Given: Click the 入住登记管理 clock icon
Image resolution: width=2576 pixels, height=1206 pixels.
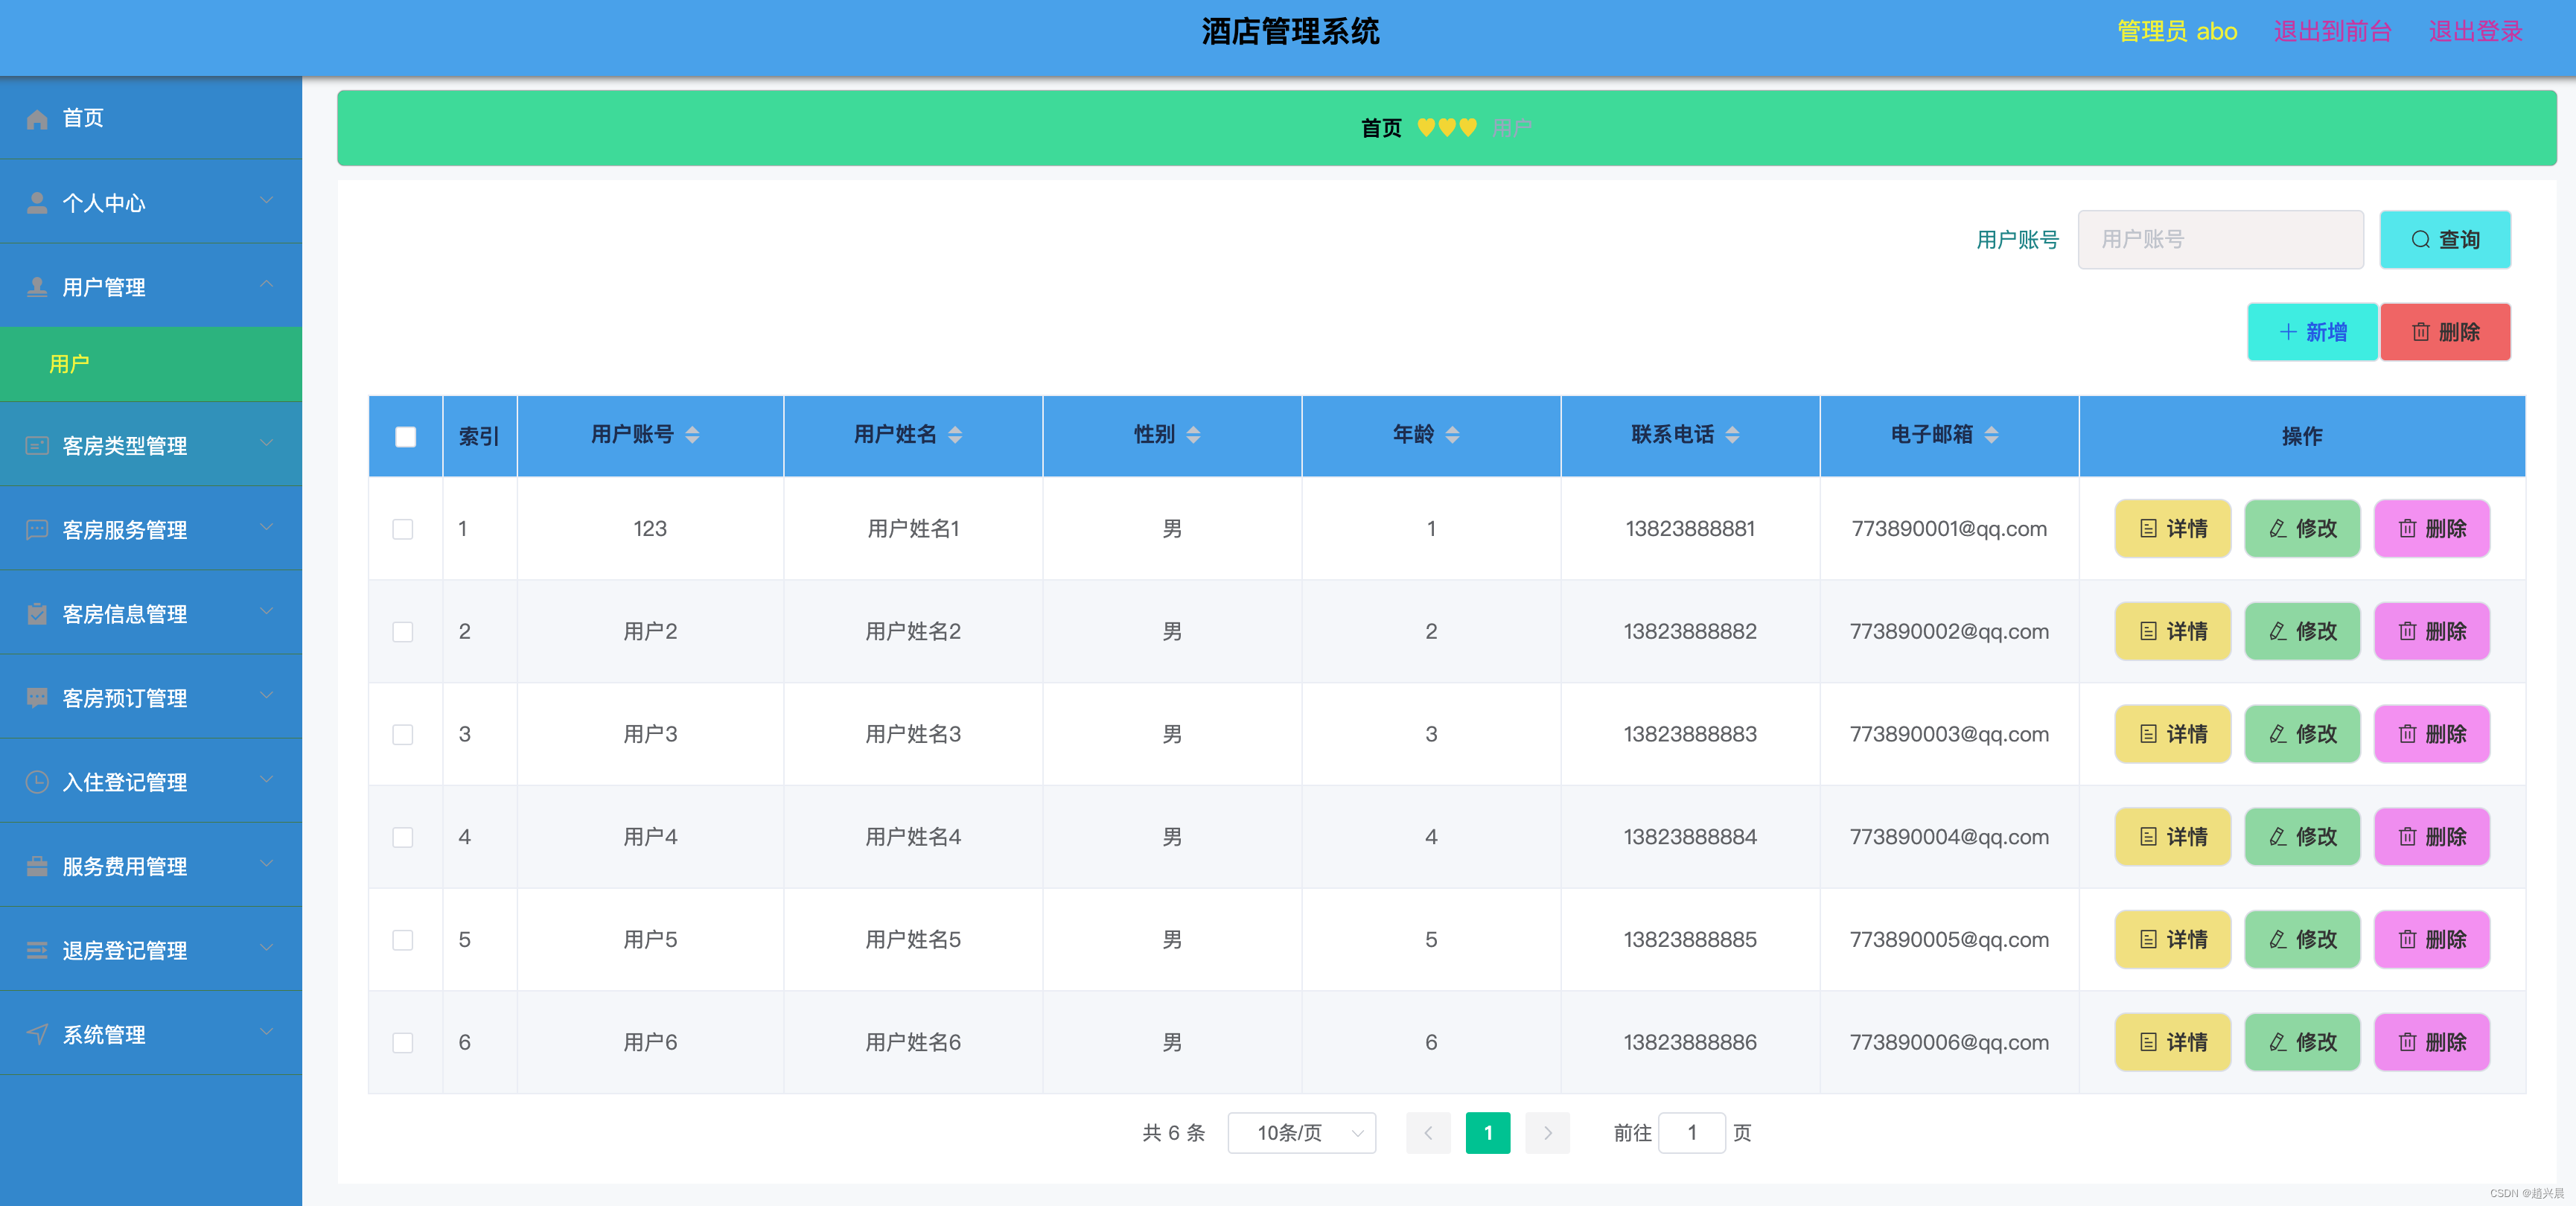Looking at the screenshot, I should (x=37, y=782).
